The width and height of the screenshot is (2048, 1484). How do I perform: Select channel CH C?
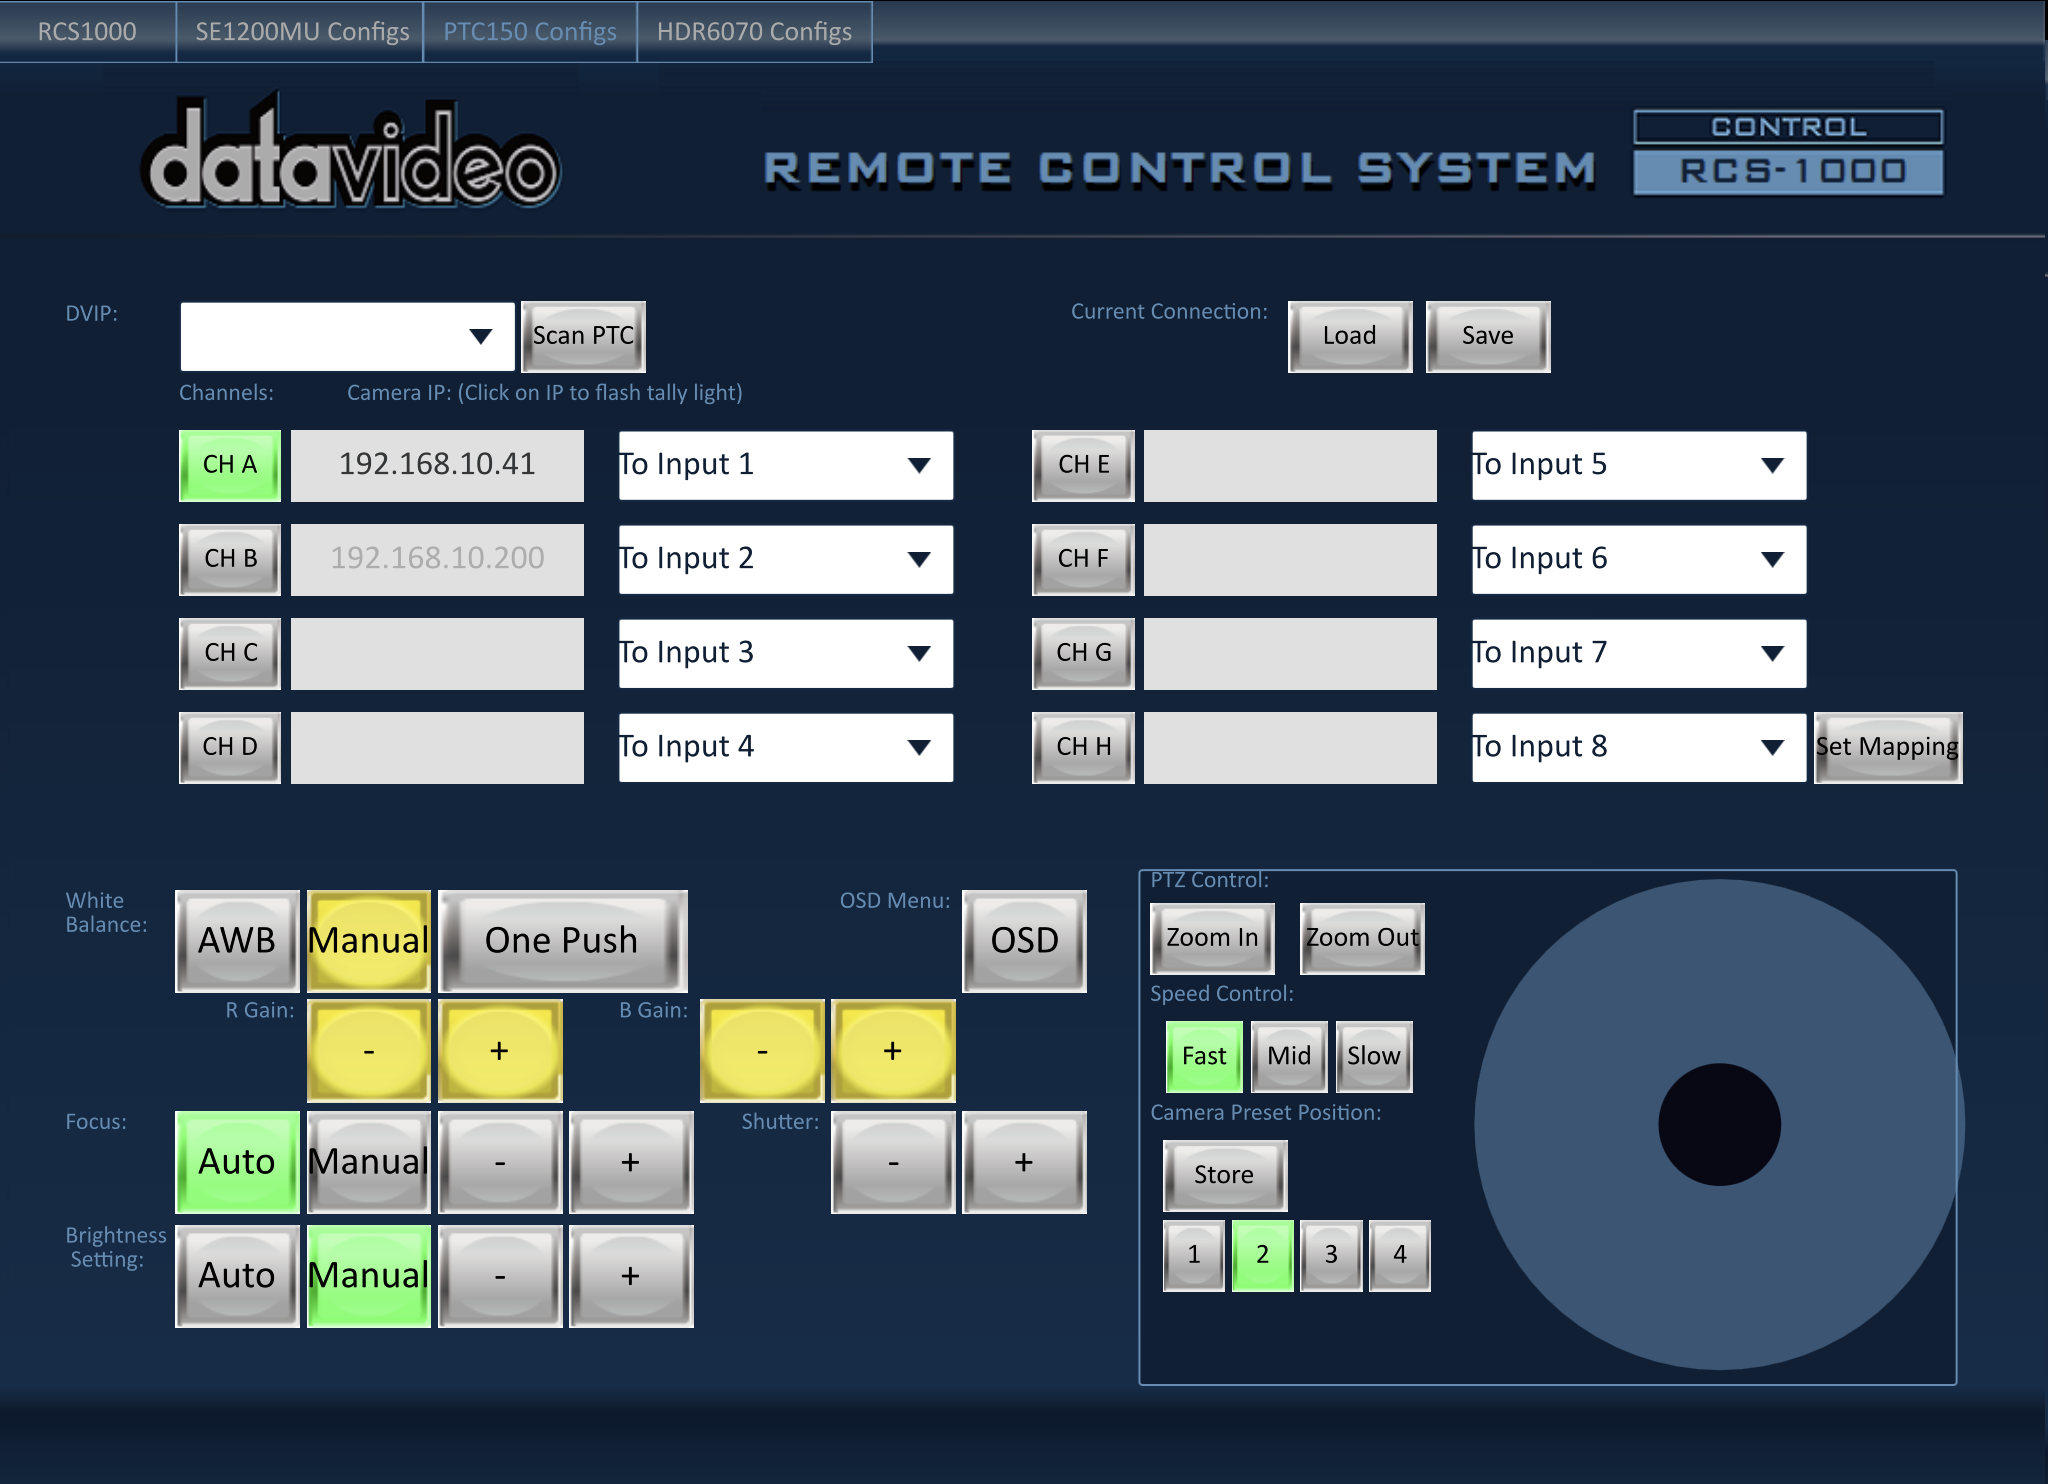click(x=230, y=653)
